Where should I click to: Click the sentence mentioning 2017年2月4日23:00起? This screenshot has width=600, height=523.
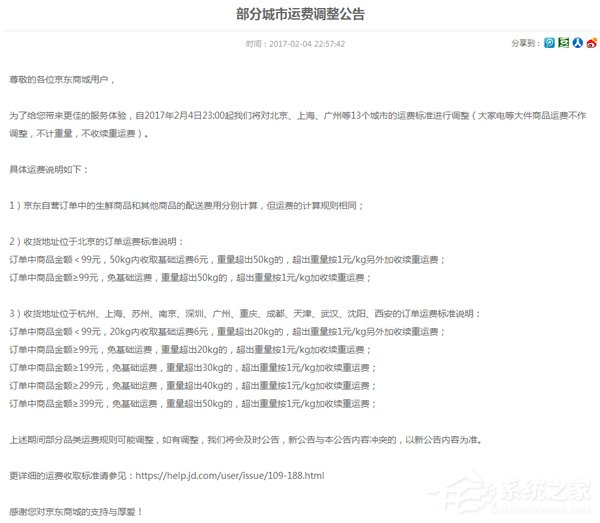(298, 116)
